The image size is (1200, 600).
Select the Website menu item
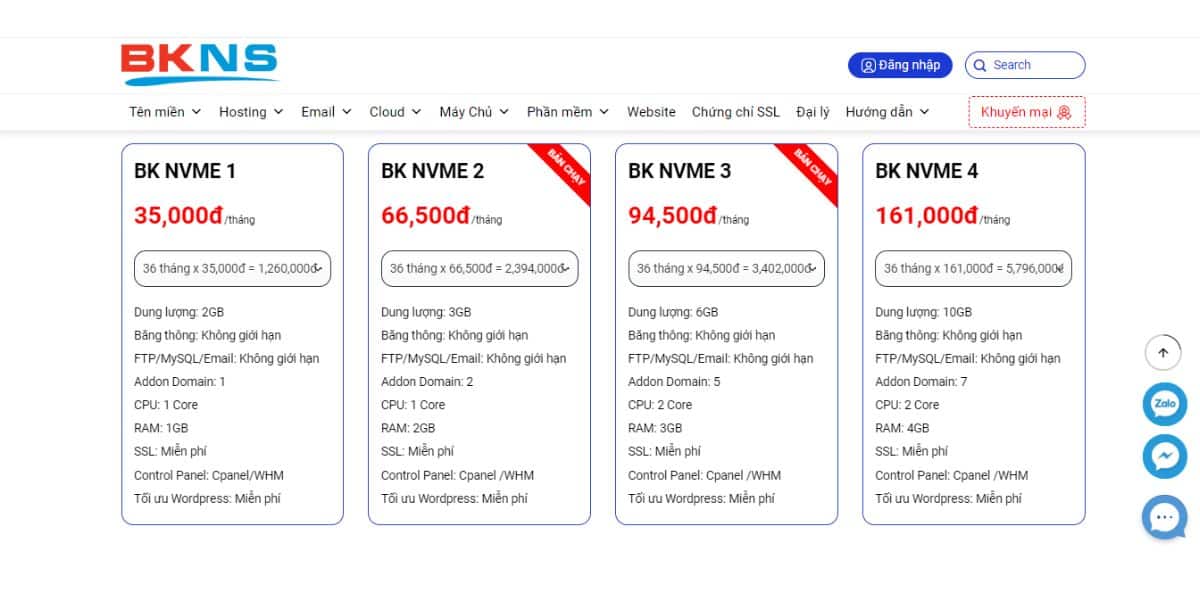point(651,112)
